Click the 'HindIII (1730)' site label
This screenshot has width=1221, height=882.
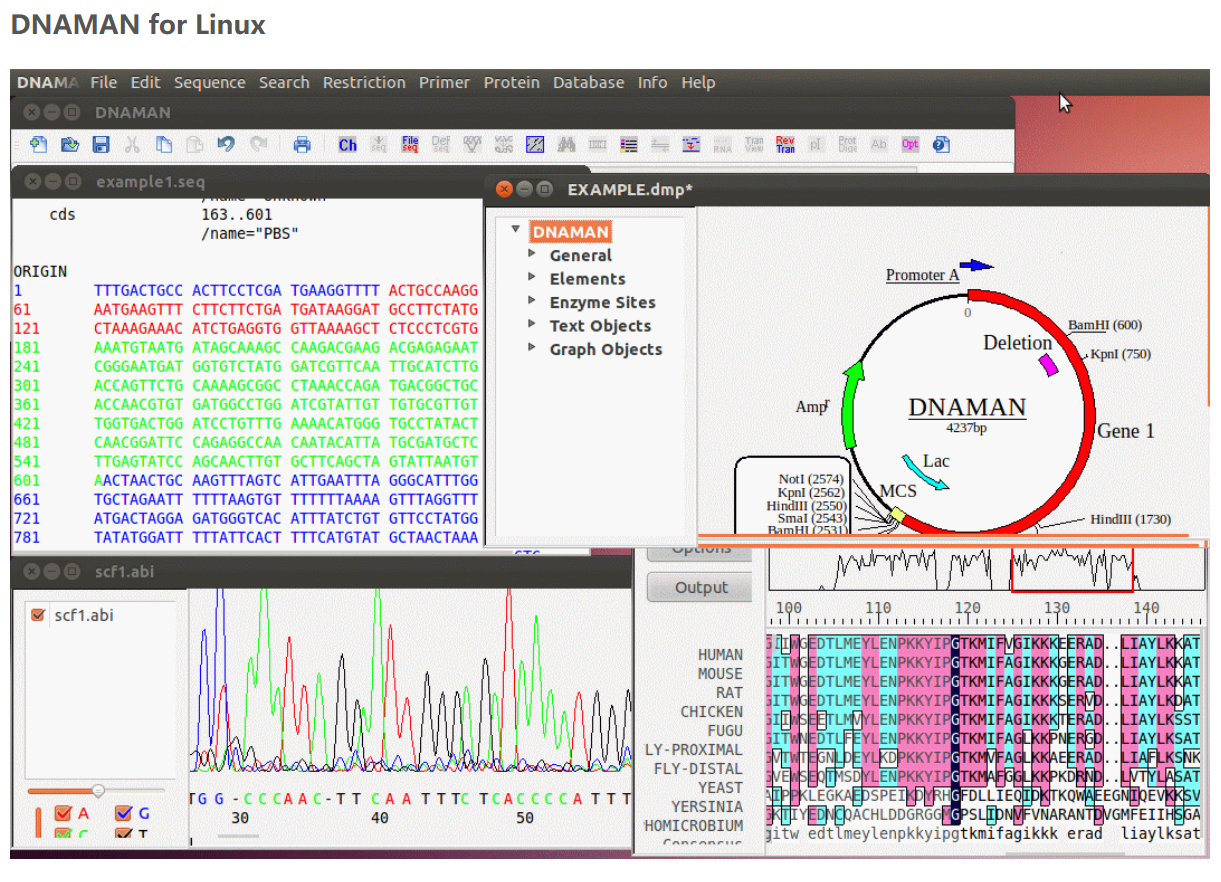tap(1131, 519)
